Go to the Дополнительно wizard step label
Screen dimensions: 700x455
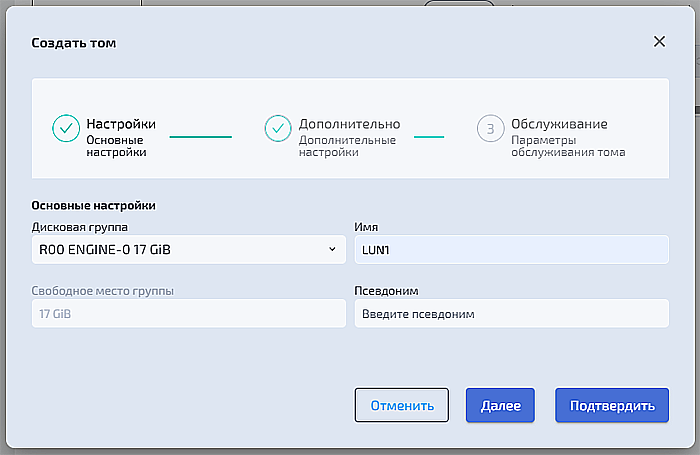click(x=350, y=124)
